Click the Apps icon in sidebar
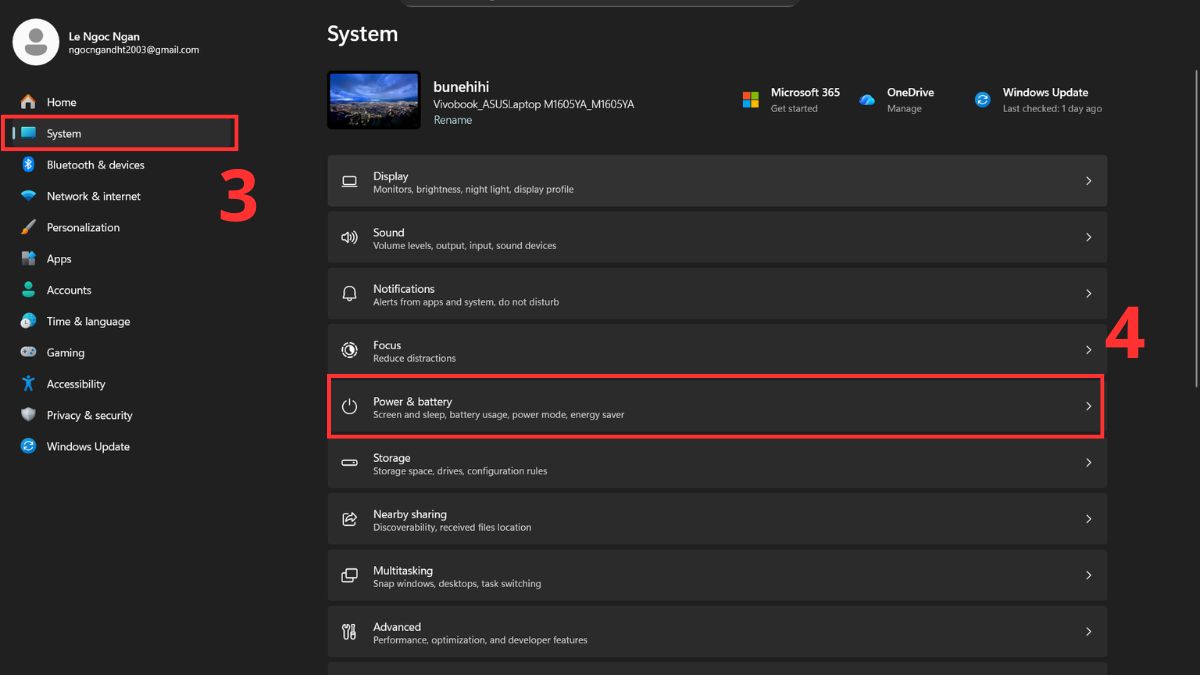The width and height of the screenshot is (1200, 675). (28, 258)
